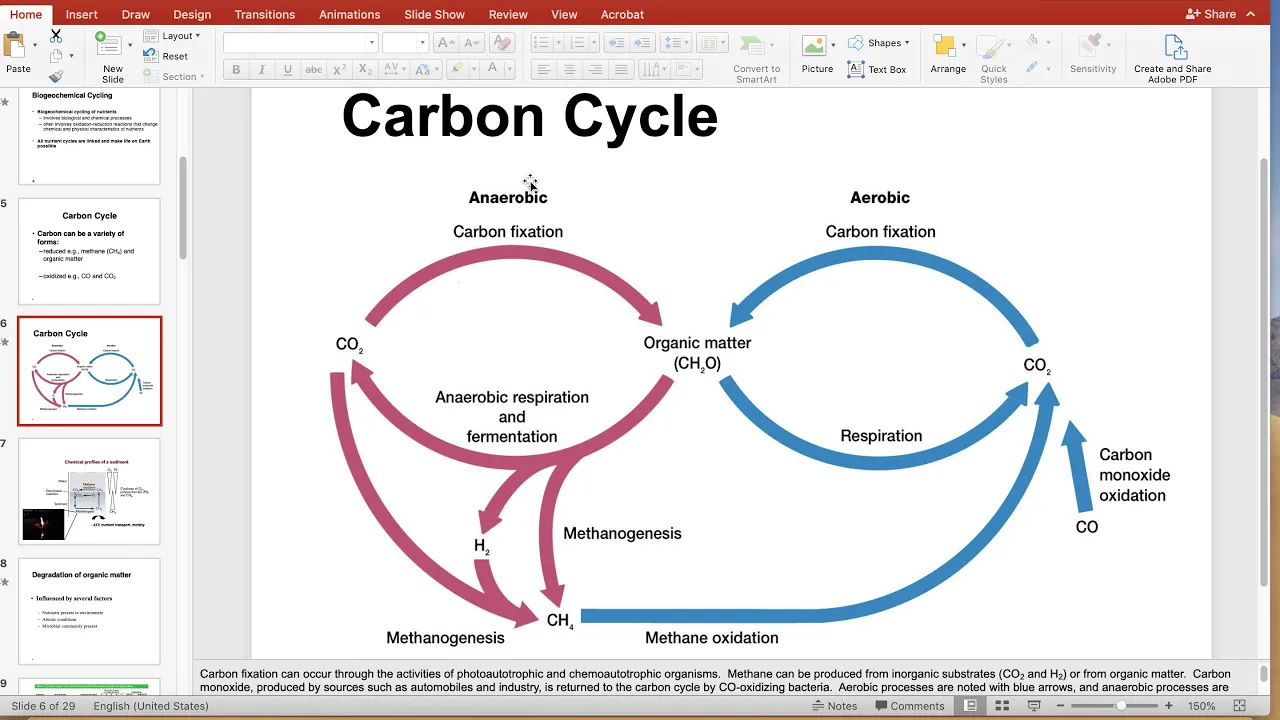
Task: Open the Slide Show tab
Action: [435, 14]
